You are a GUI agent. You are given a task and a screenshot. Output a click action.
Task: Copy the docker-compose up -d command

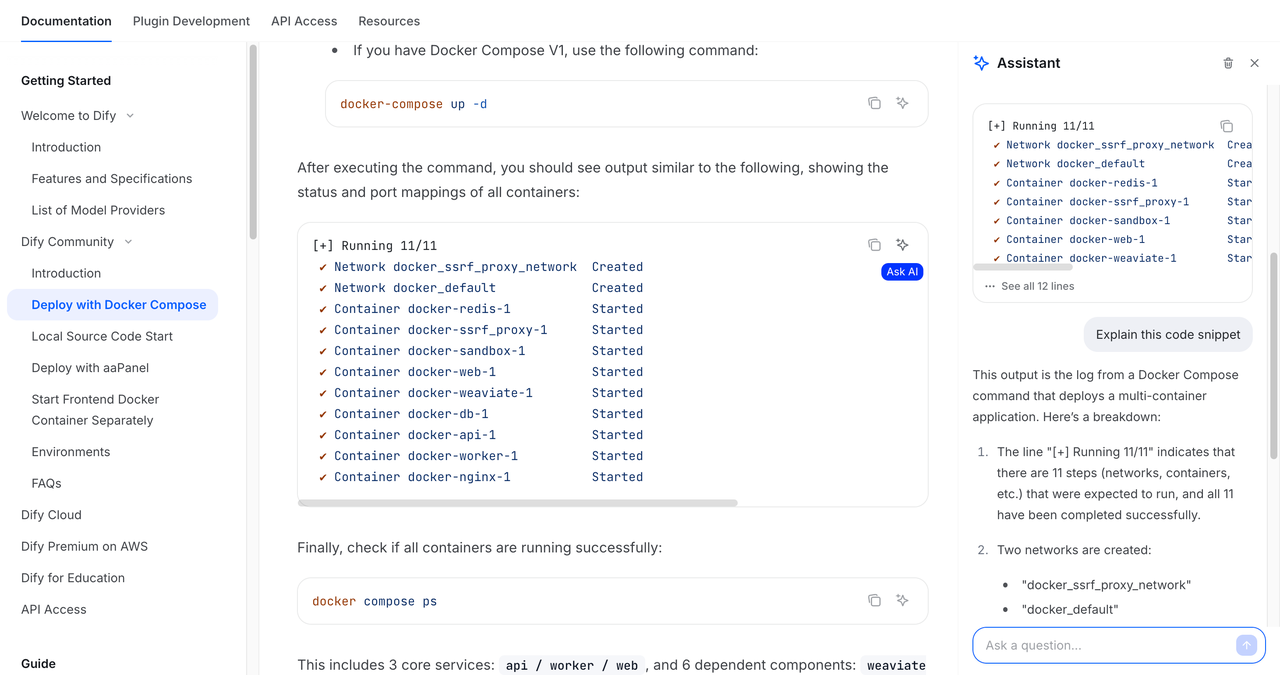pos(874,103)
